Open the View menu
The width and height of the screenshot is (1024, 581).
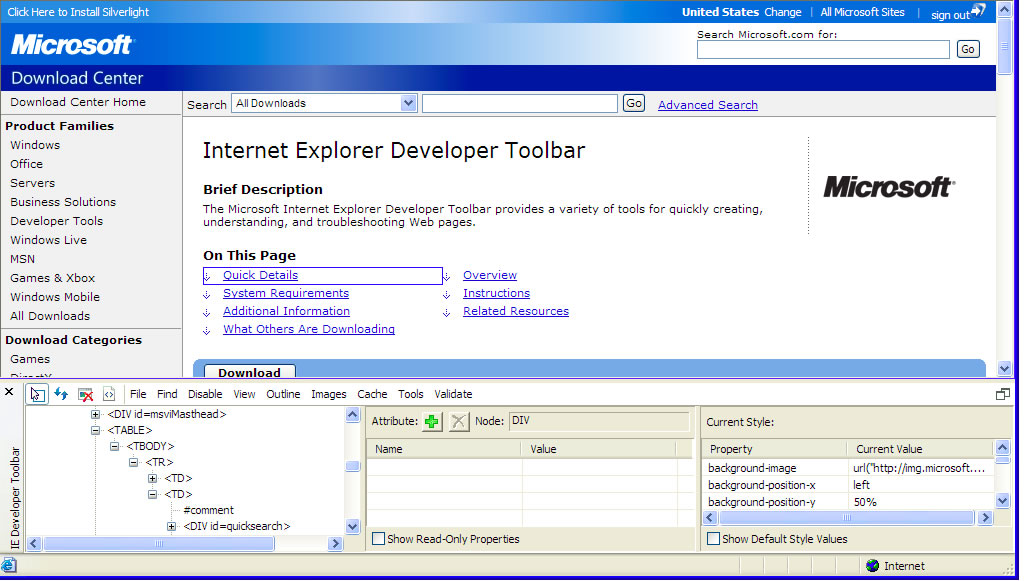(x=244, y=394)
